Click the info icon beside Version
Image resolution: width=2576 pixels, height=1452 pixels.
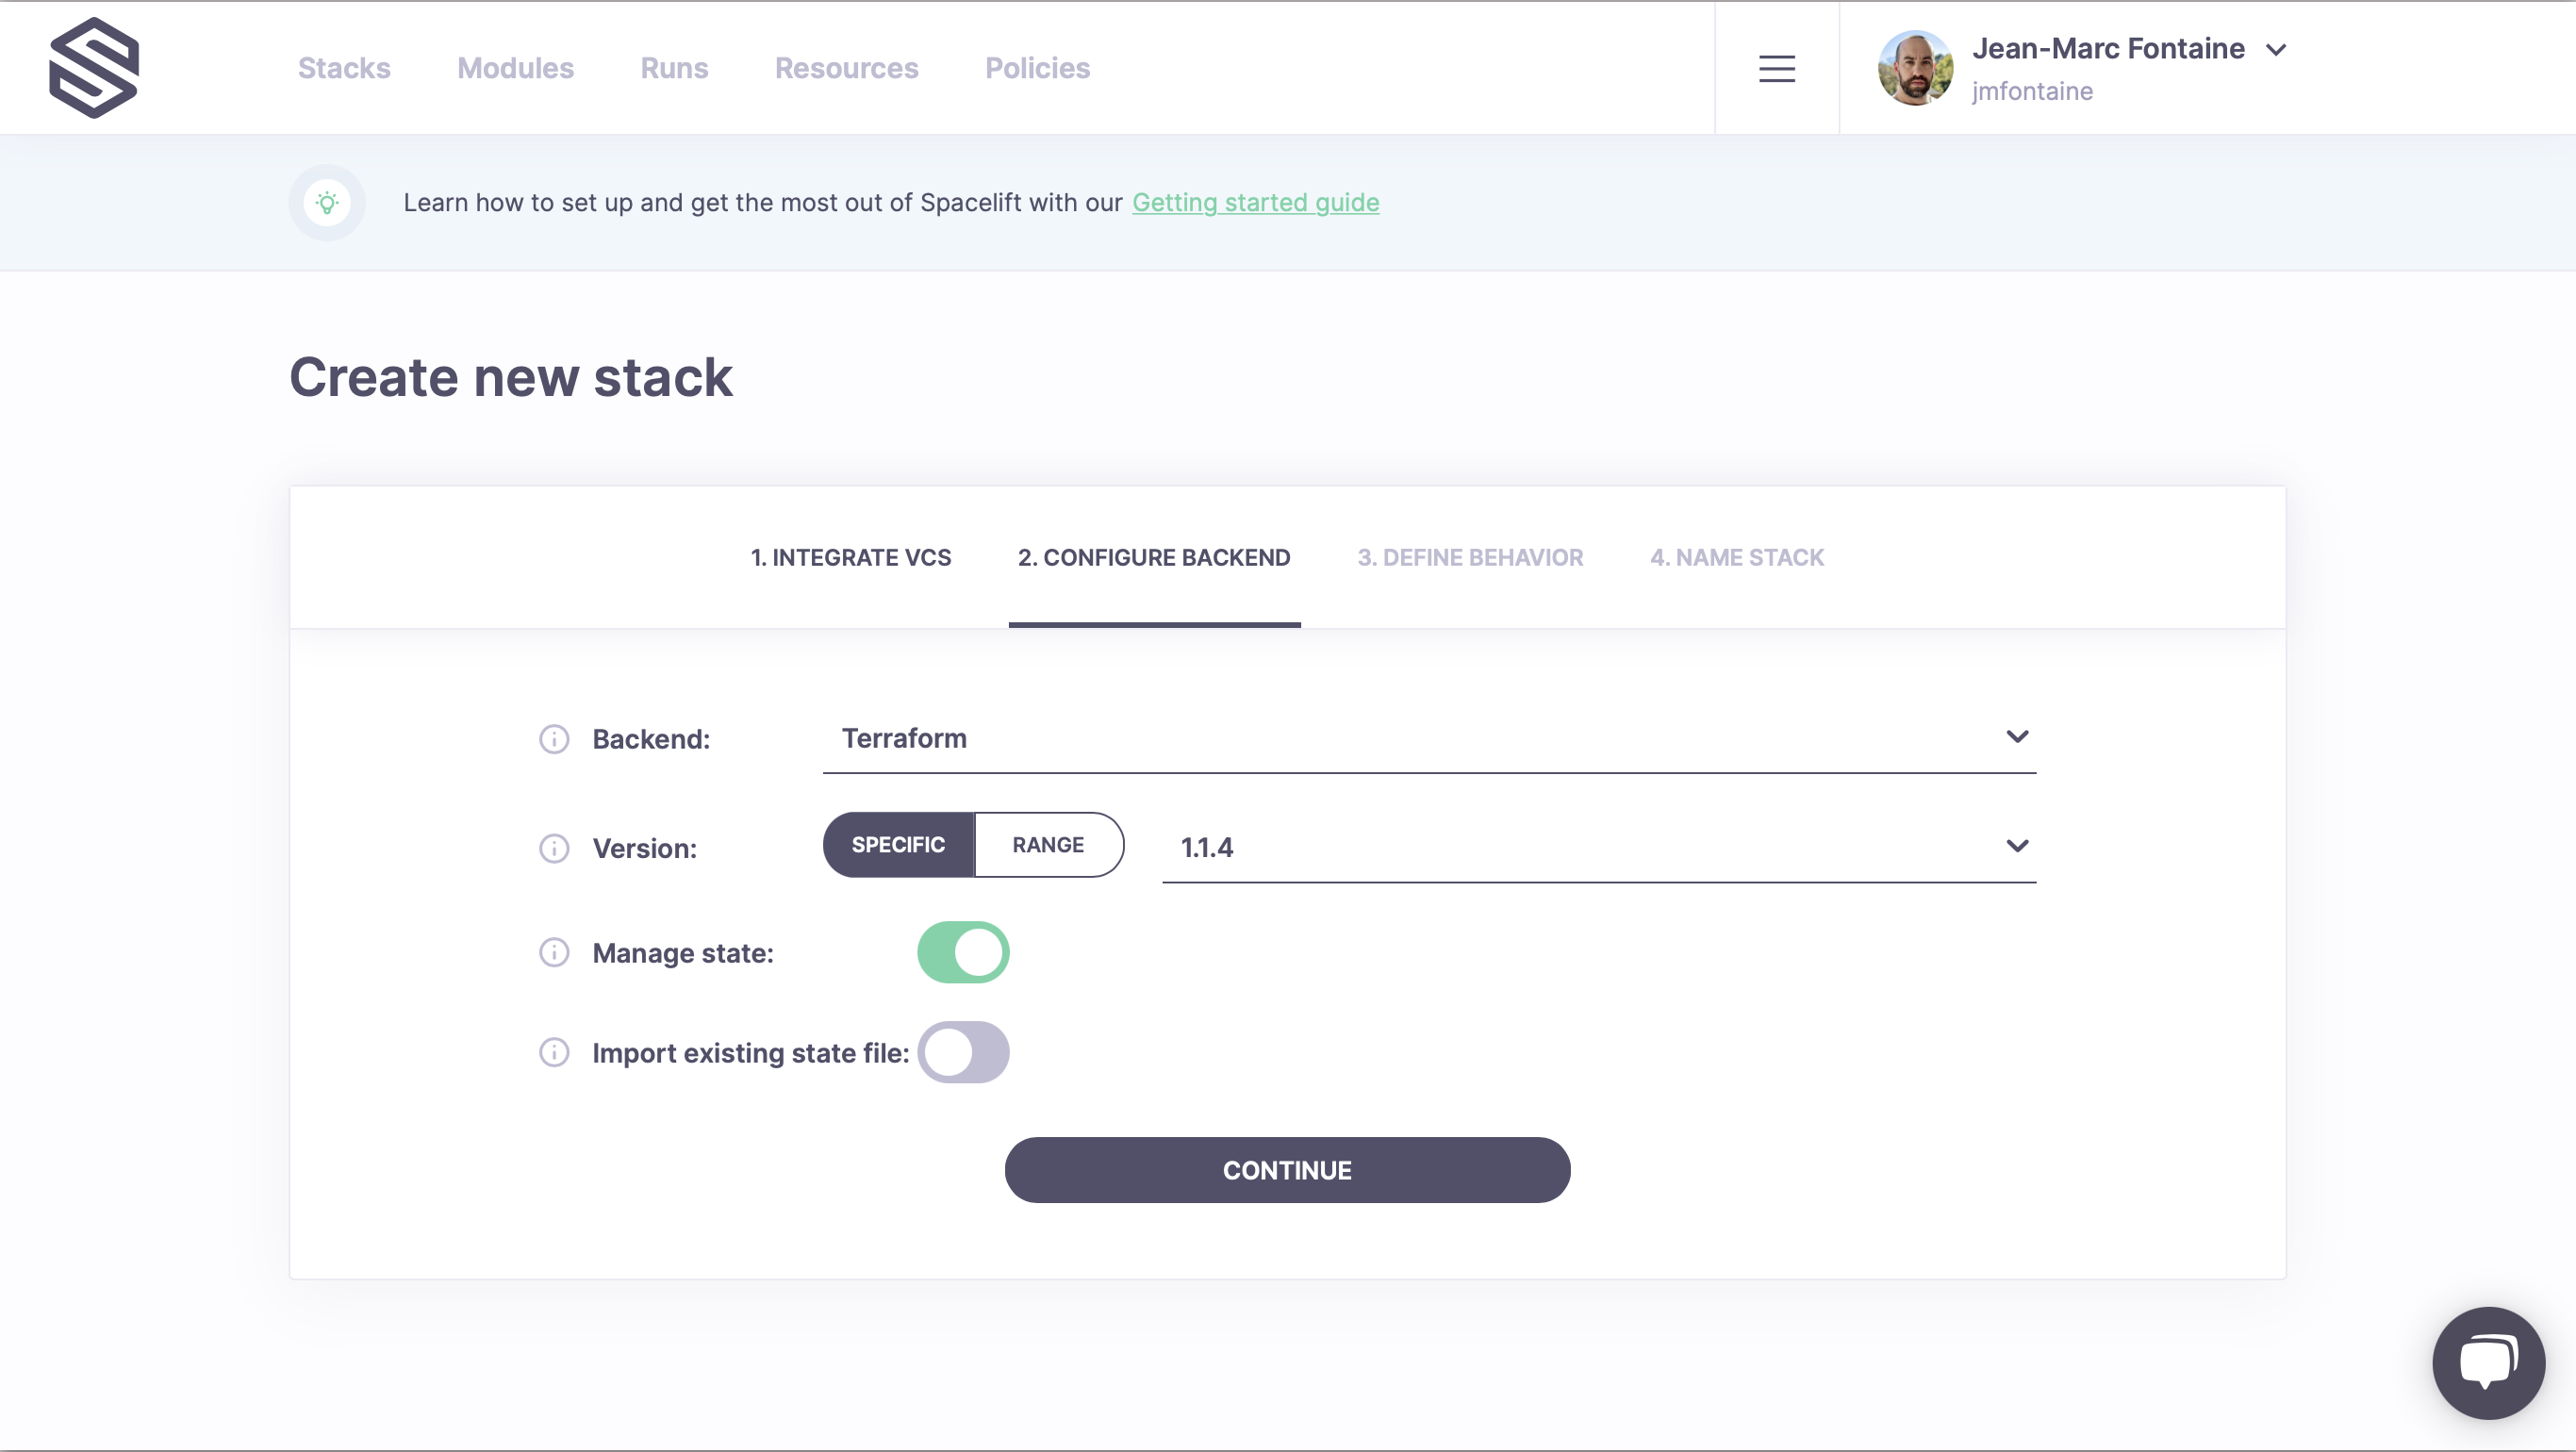pyautogui.click(x=554, y=848)
